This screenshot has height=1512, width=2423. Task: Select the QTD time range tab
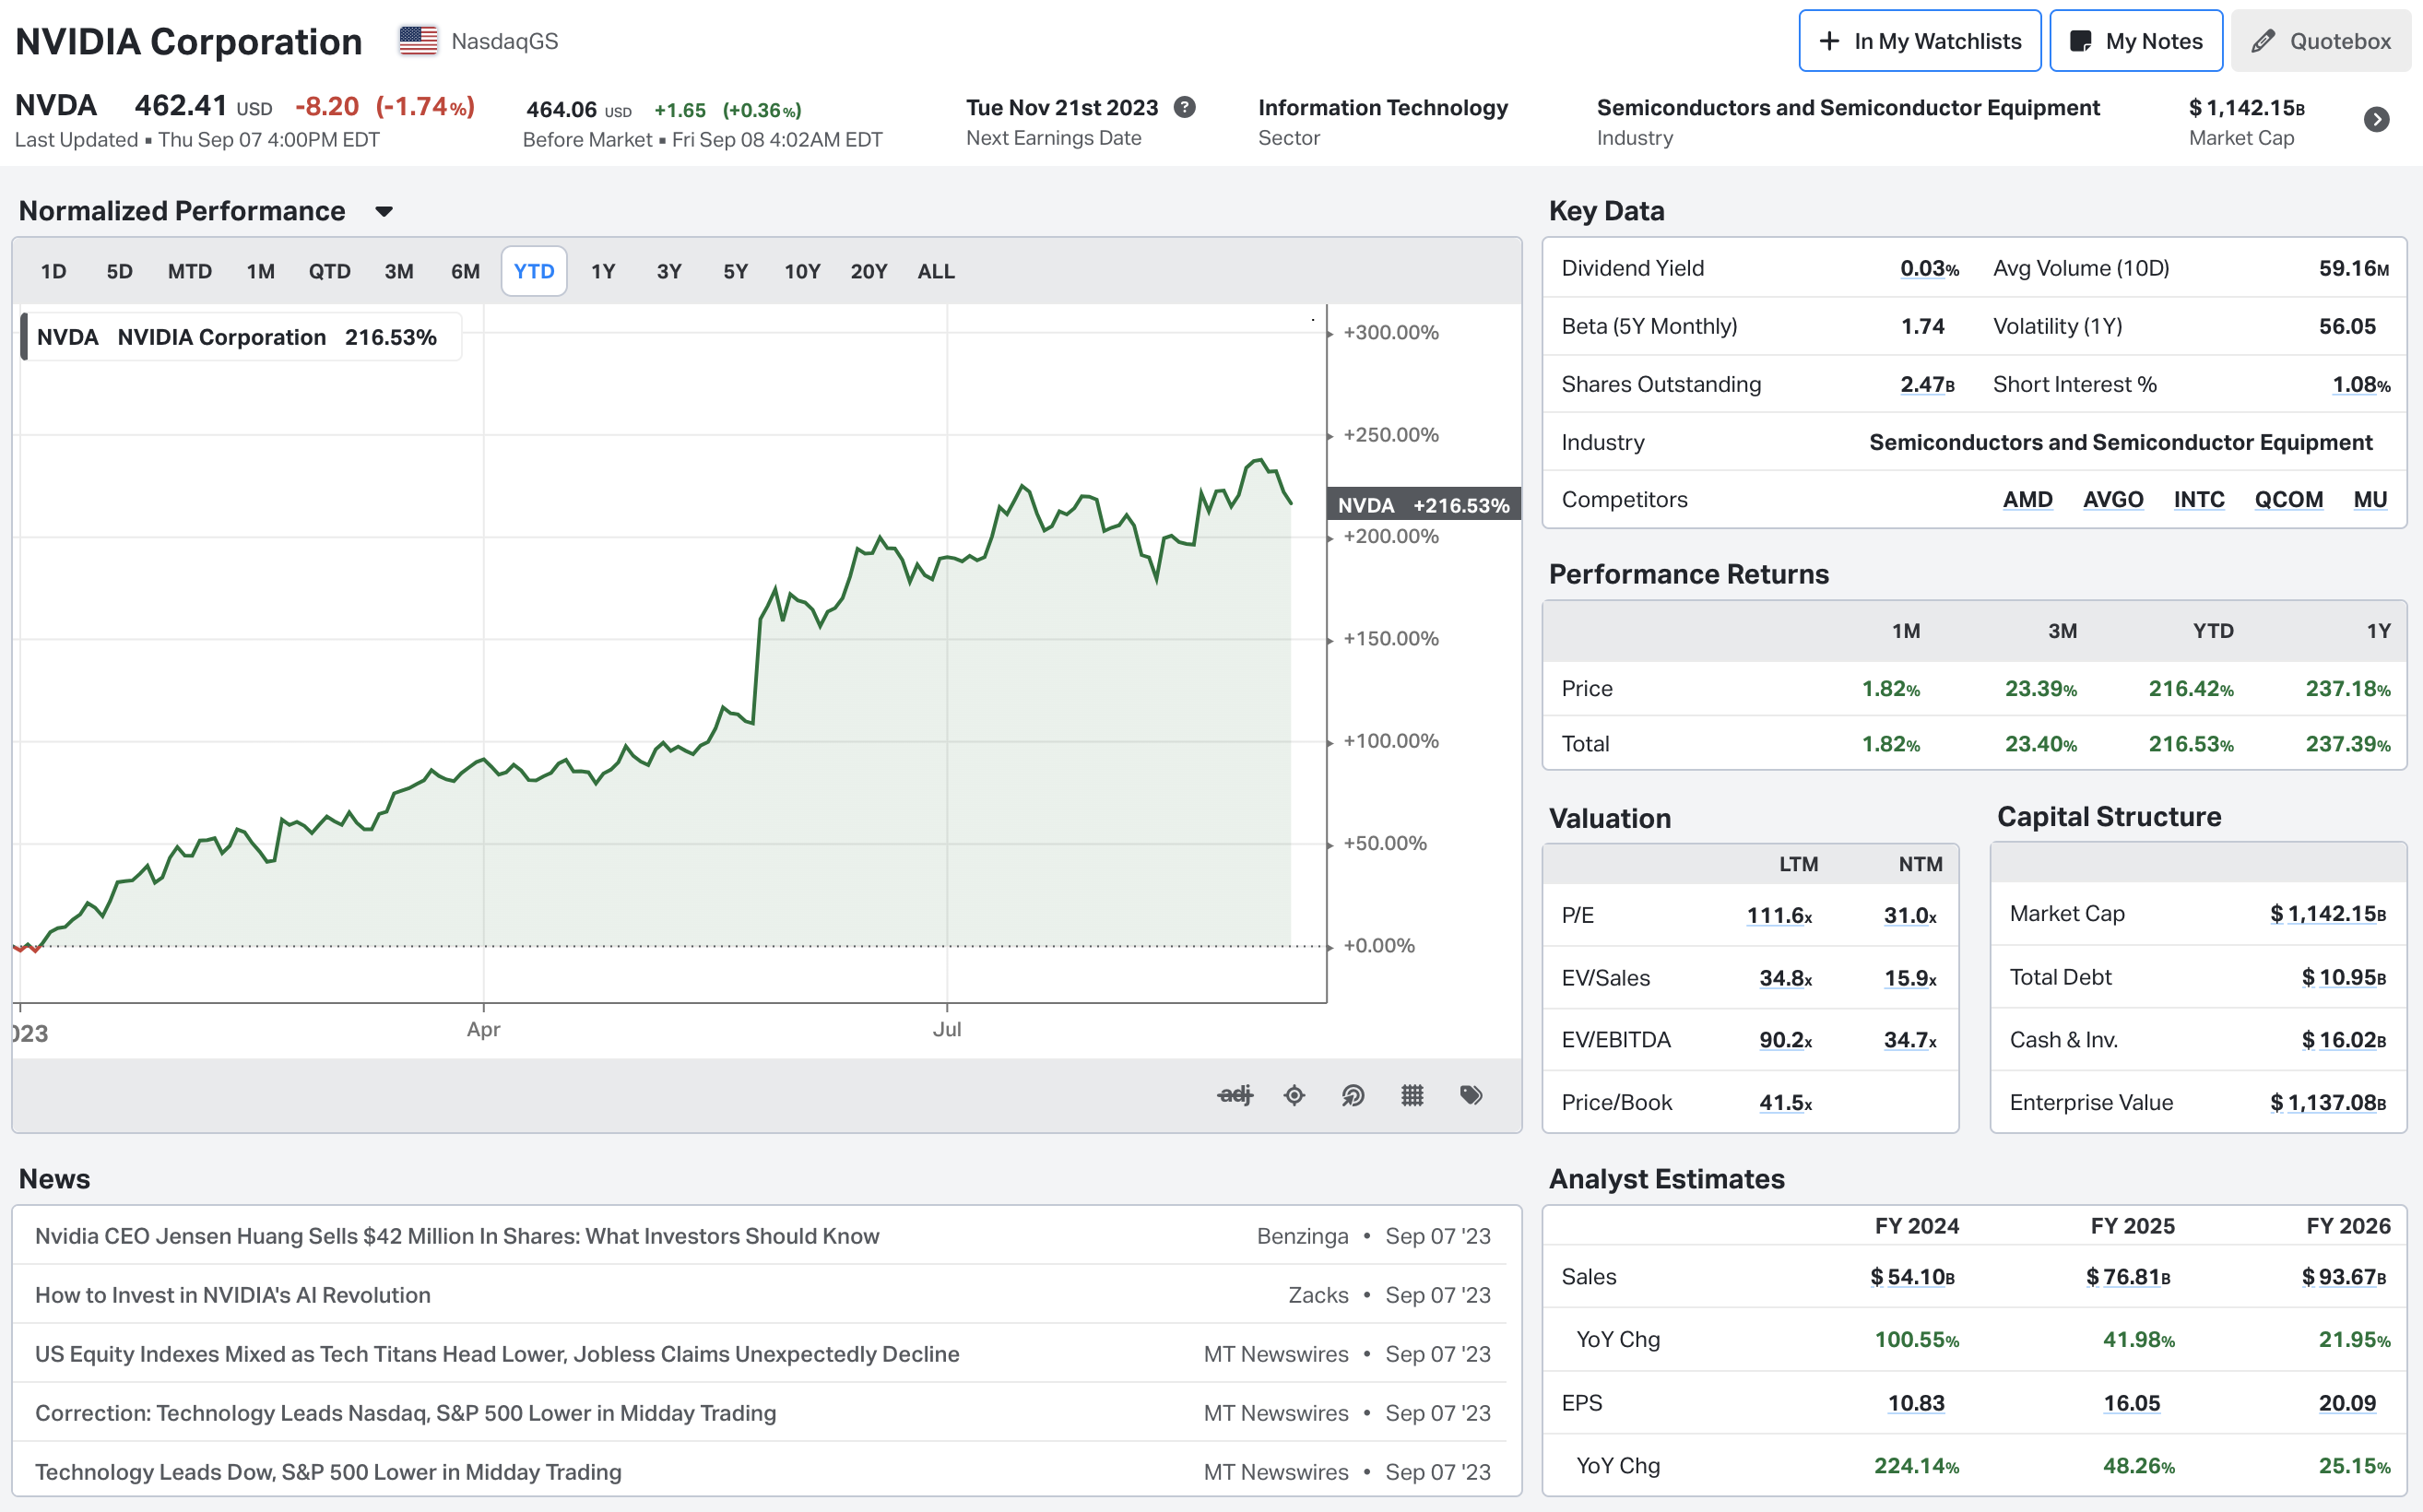tap(329, 271)
